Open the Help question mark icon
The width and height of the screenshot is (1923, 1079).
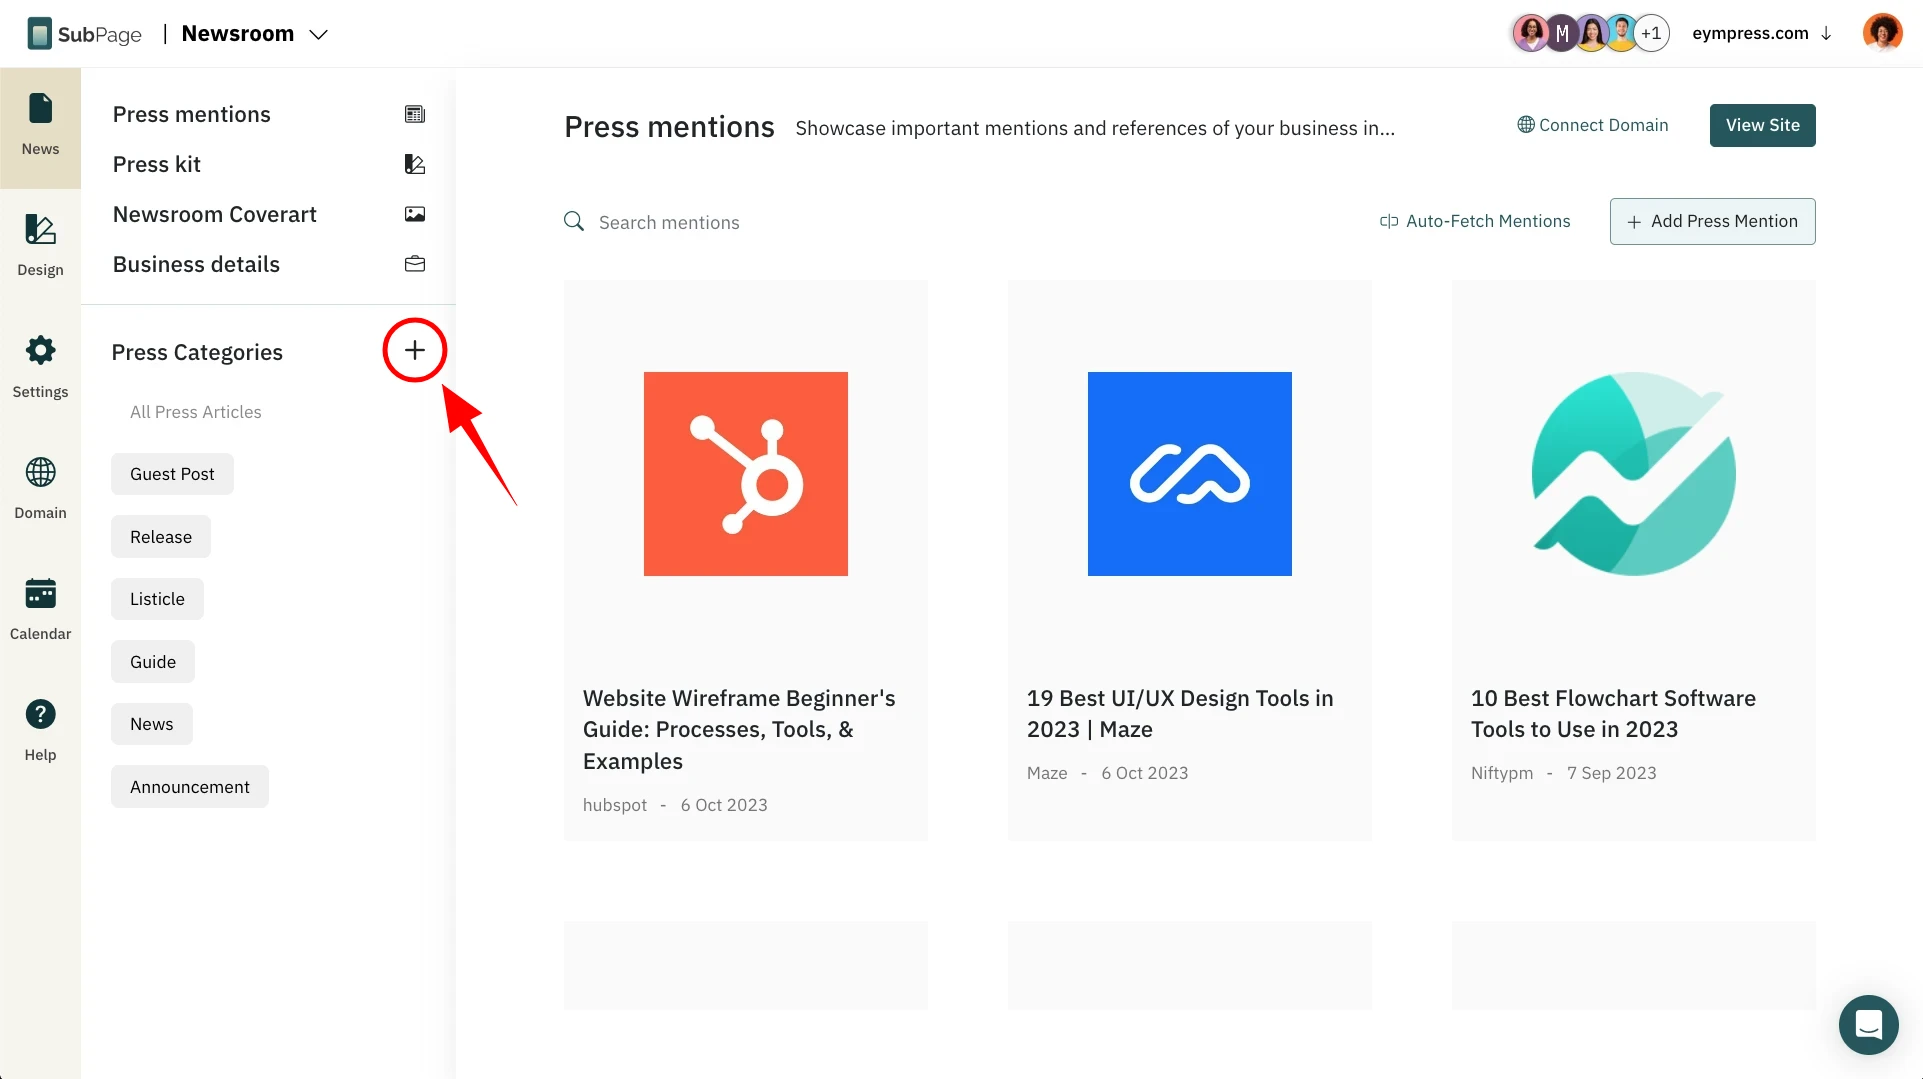coord(40,730)
